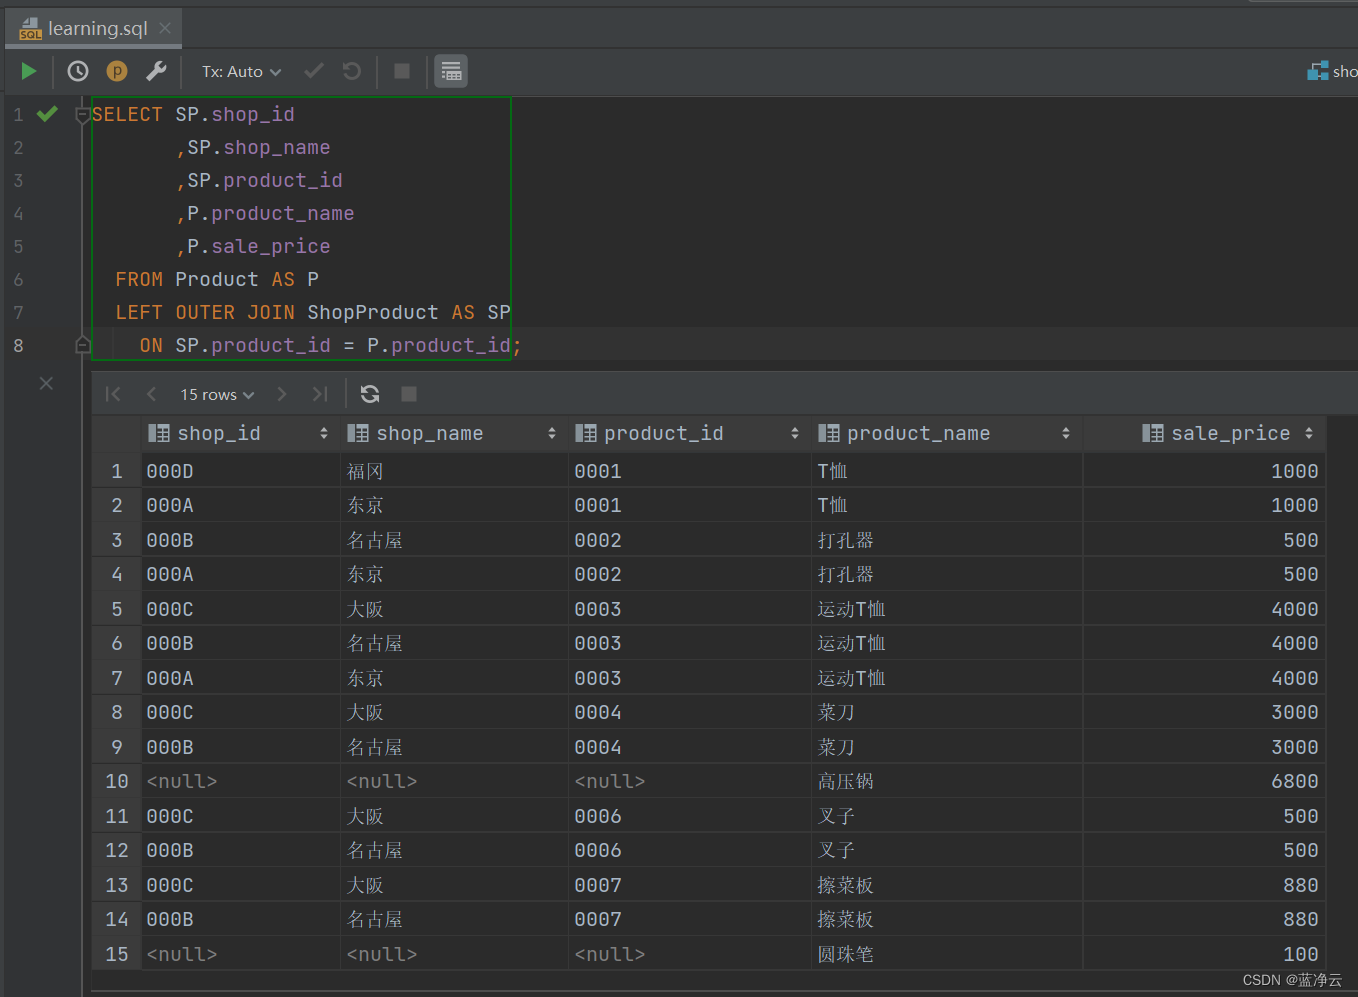1358x997 pixels.
Task: Click the green success checkmark on line 1
Action: tap(47, 114)
